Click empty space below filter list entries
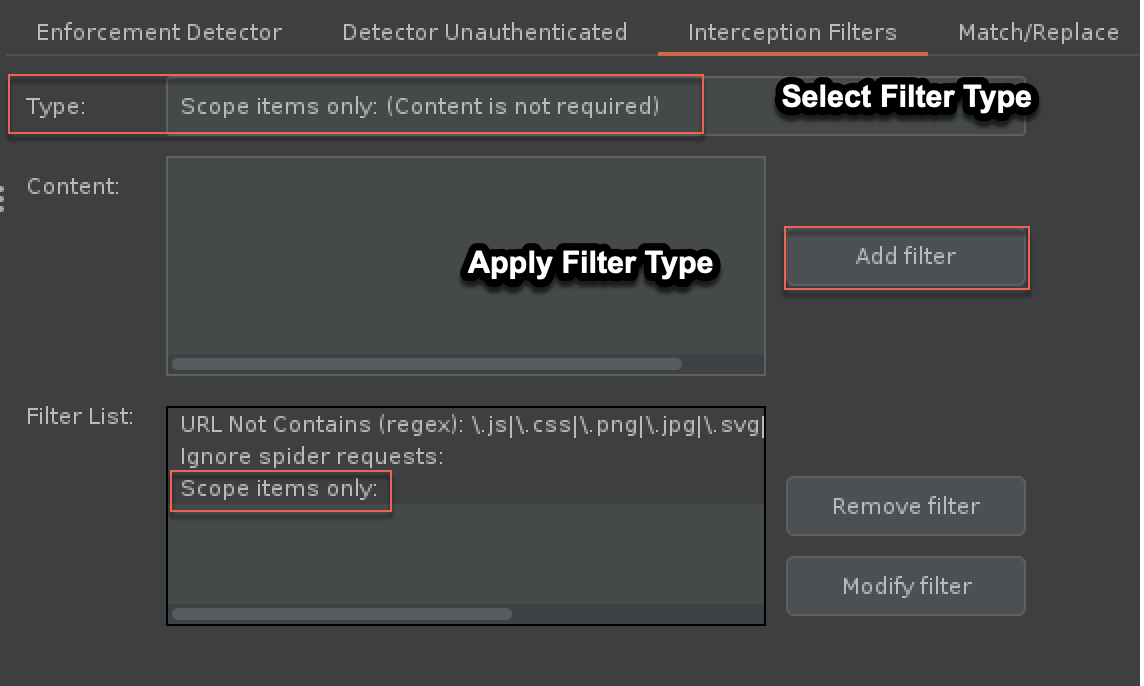1144x686 pixels. point(465,555)
